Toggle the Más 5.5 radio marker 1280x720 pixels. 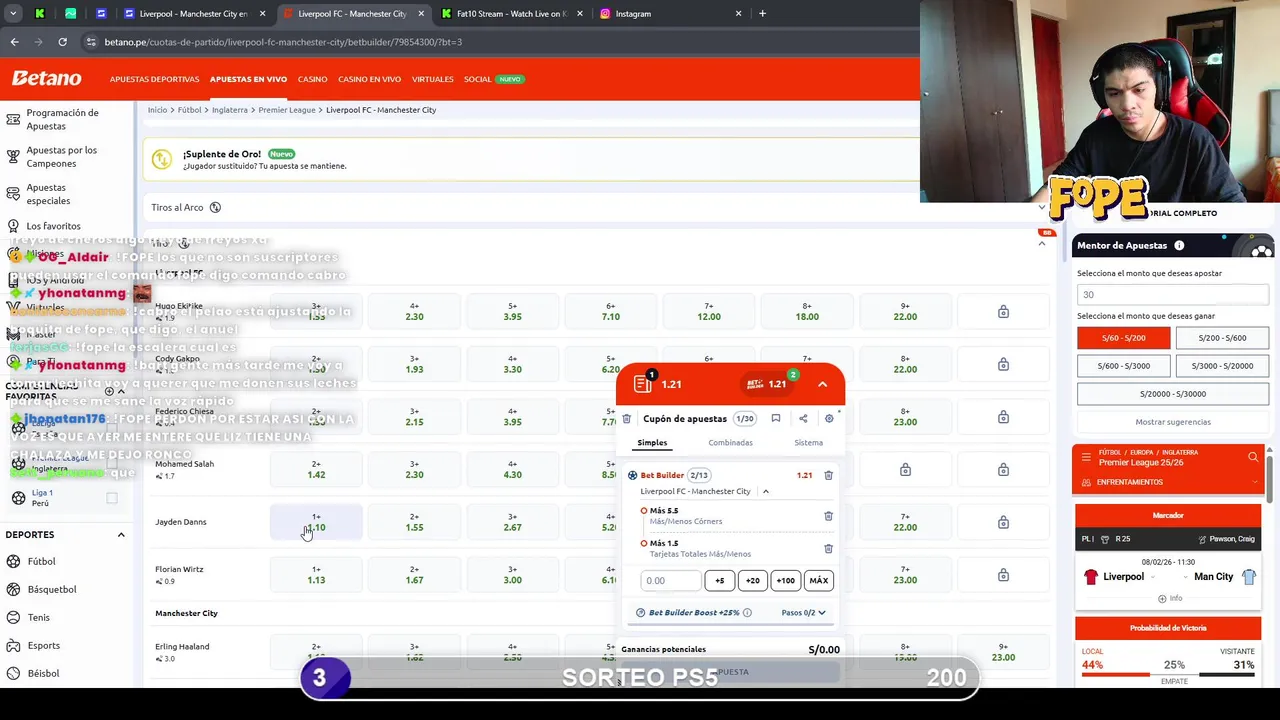click(x=644, y=511)
